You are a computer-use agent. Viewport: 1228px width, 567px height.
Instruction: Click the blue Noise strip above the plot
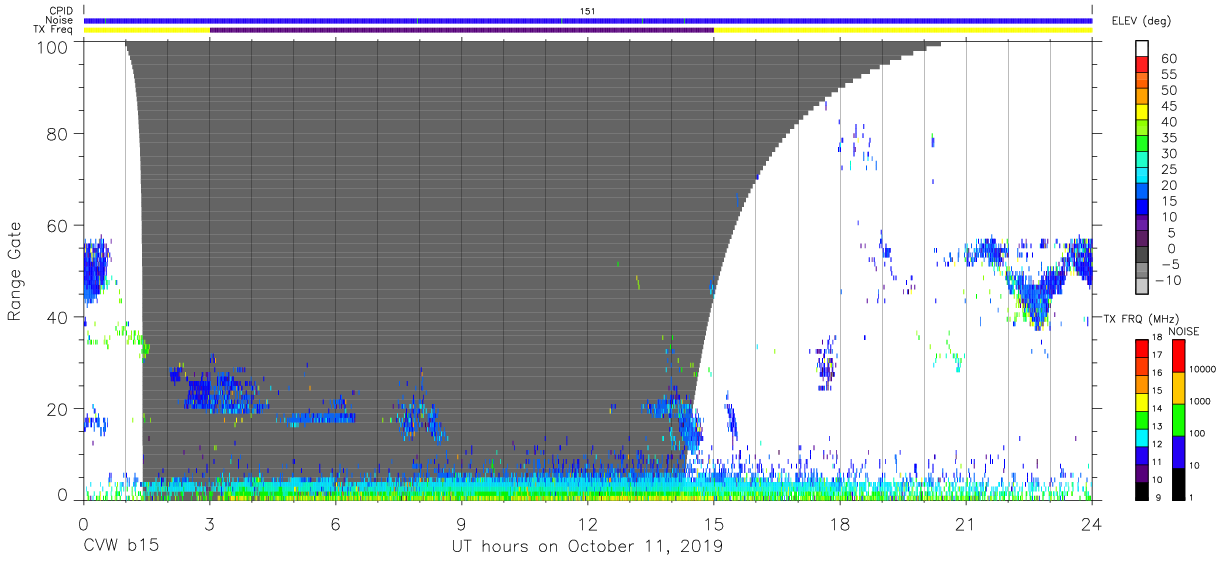coord(588,20)
